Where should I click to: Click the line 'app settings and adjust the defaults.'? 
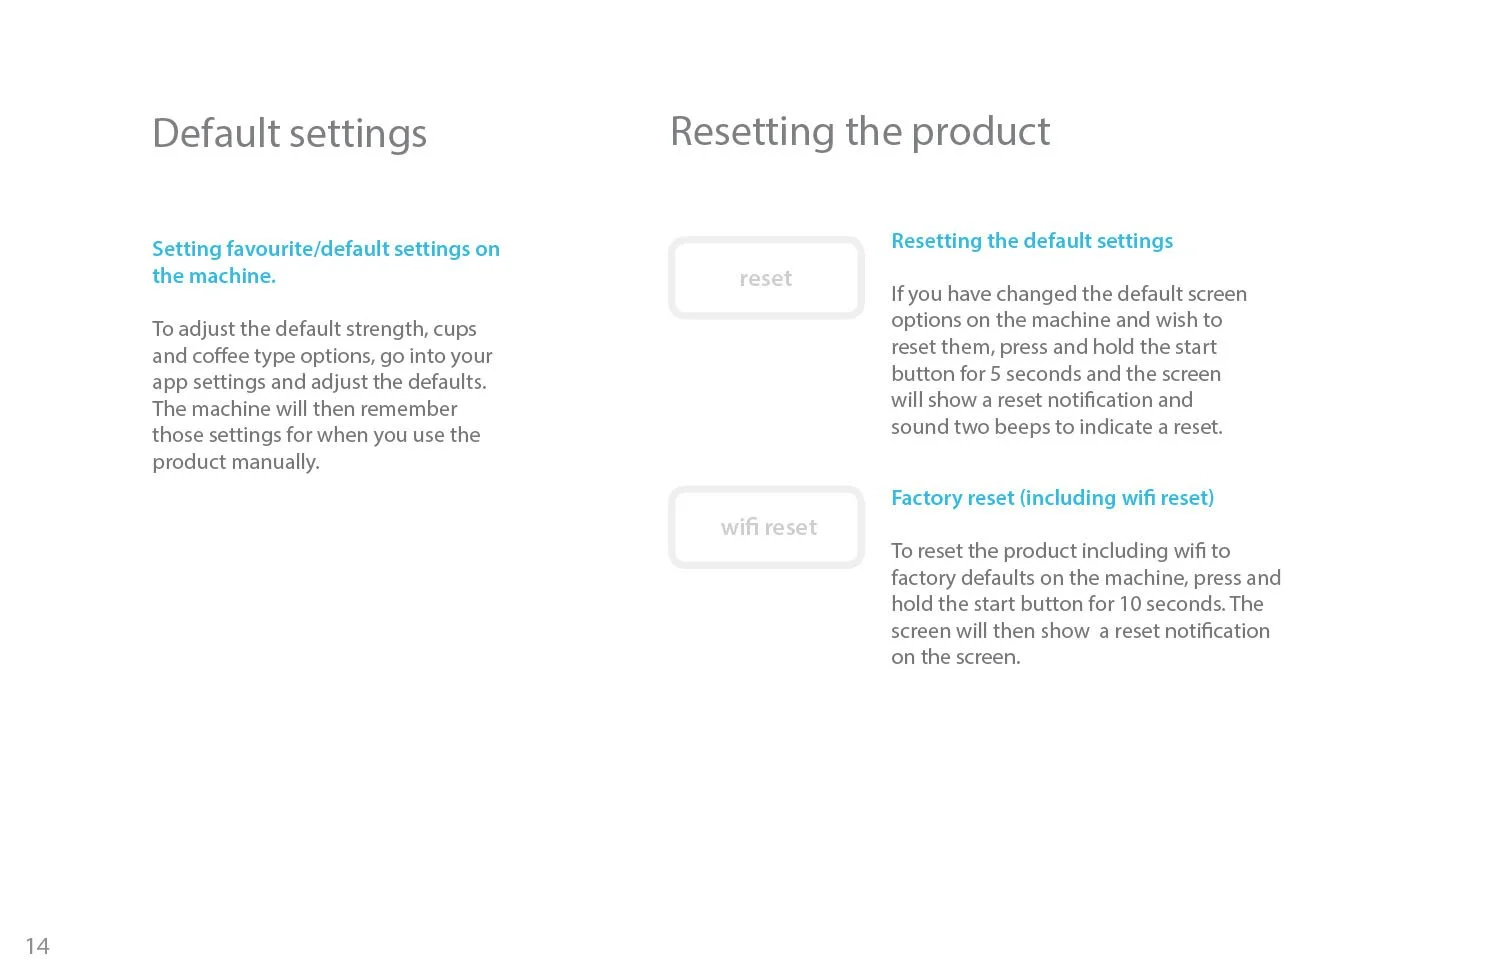[319, 382]
